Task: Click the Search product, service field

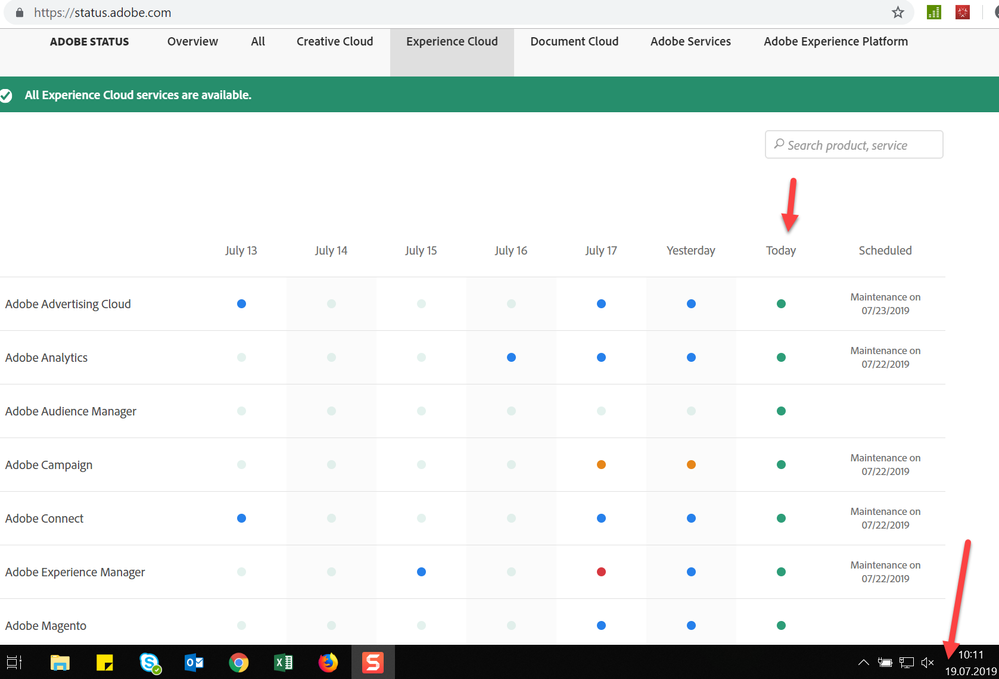Action: (x=854, y=145)
